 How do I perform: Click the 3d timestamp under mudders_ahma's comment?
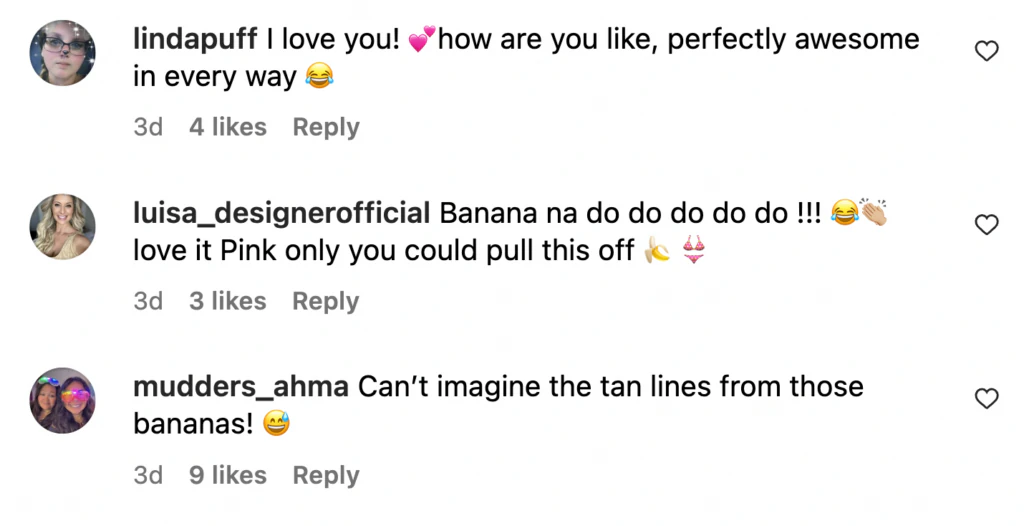click(148, 475)
